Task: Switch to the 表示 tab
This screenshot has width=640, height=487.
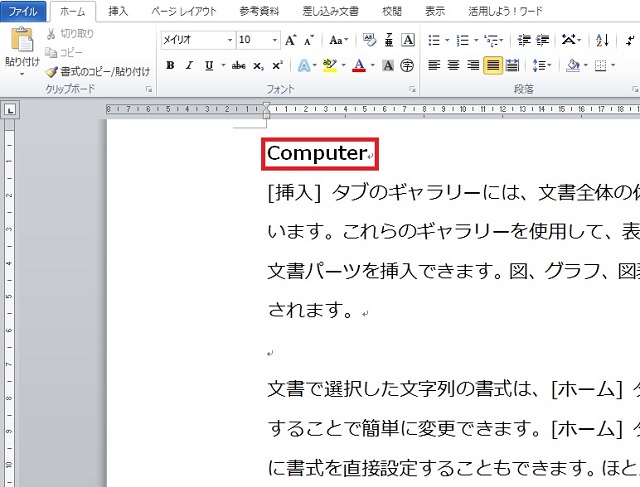Action: tap(435, 11)
